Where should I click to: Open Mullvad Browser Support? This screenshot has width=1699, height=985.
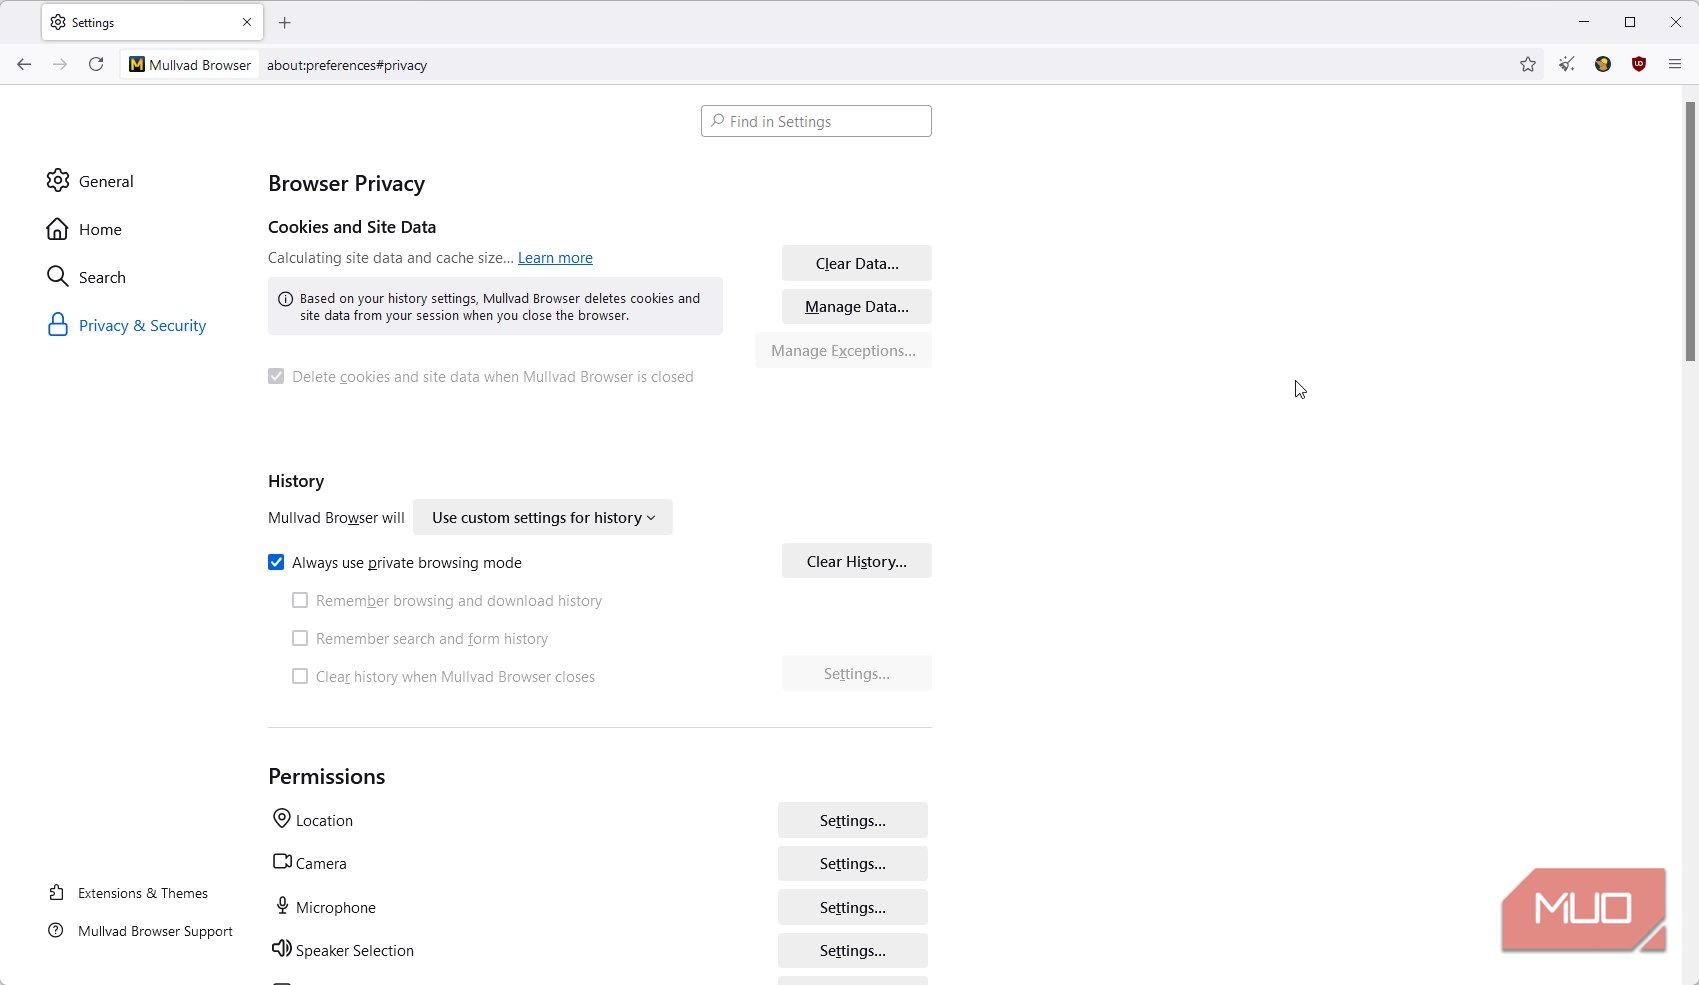point(140,931)
